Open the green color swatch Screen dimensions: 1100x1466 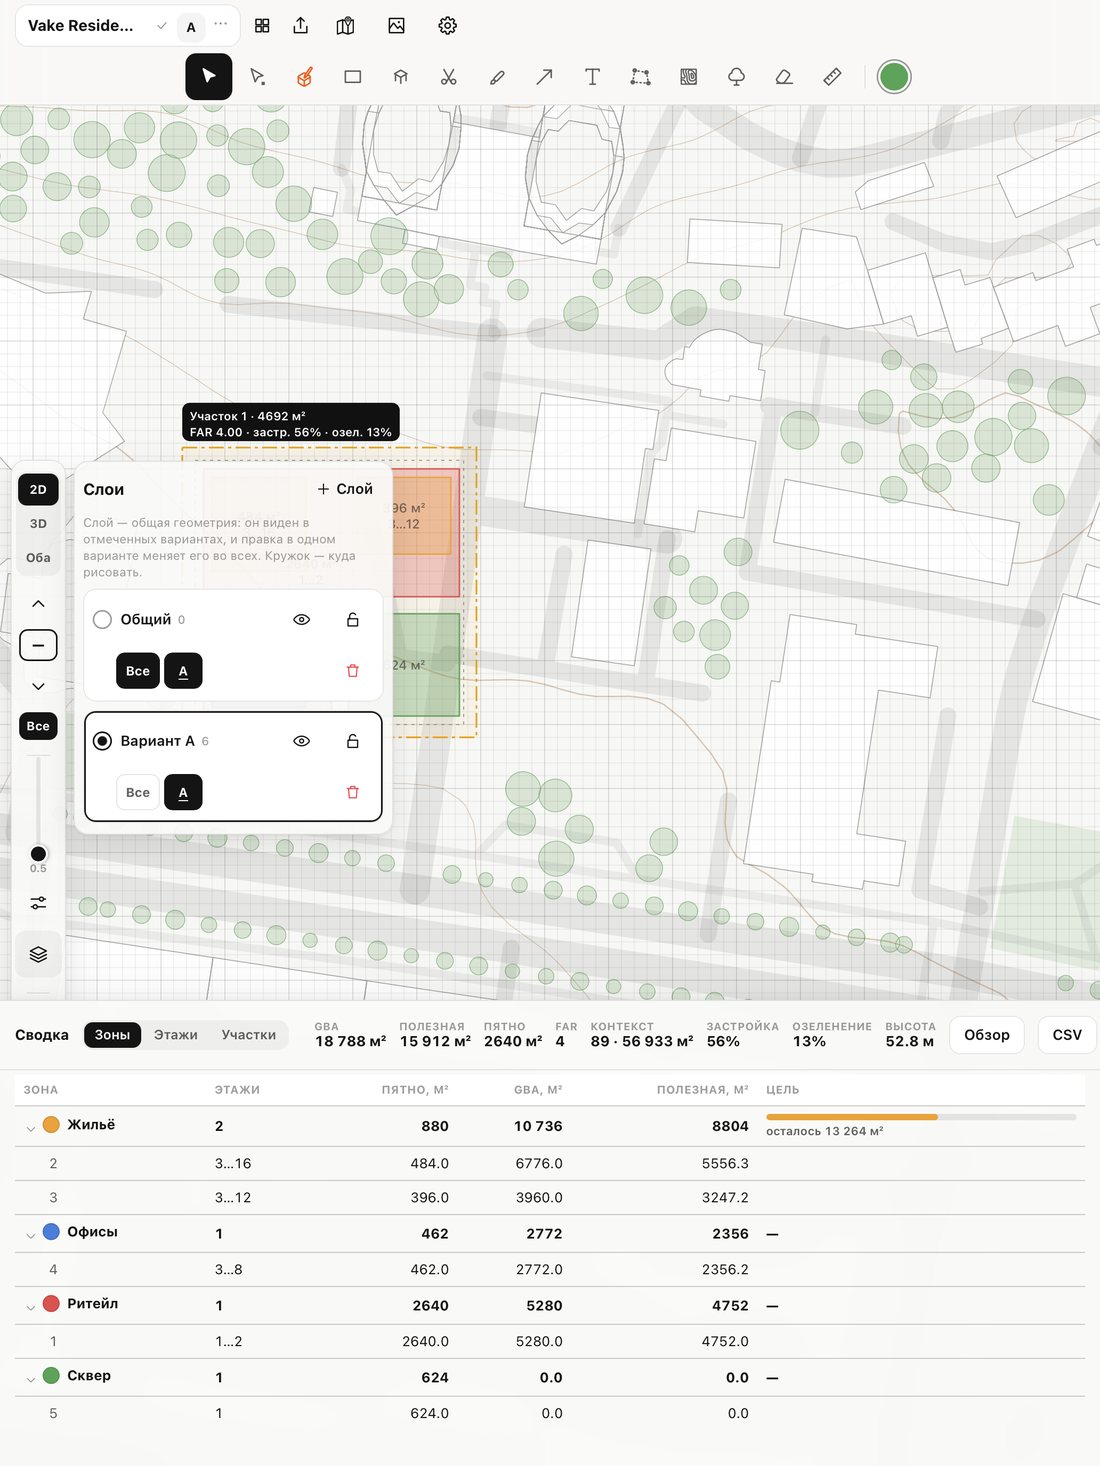pyautogui.click(x=894, y=77)
